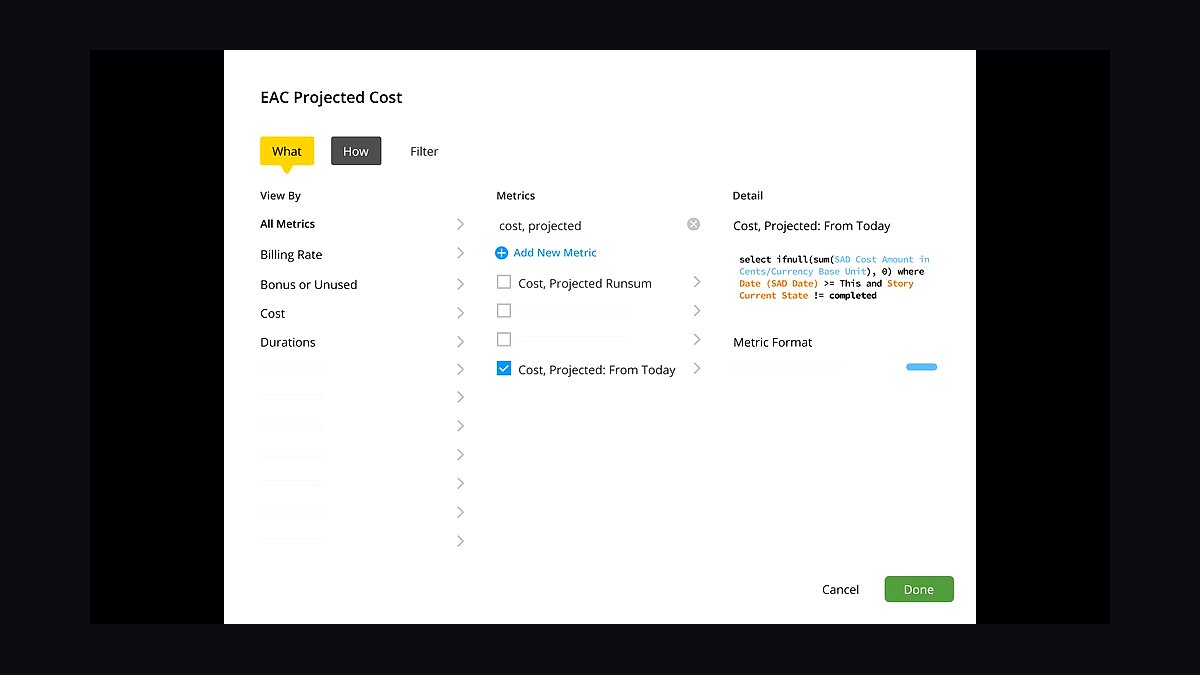The image size is (1200, 675).
Task: Switch to the What tab
Action: tap(287, 151)
